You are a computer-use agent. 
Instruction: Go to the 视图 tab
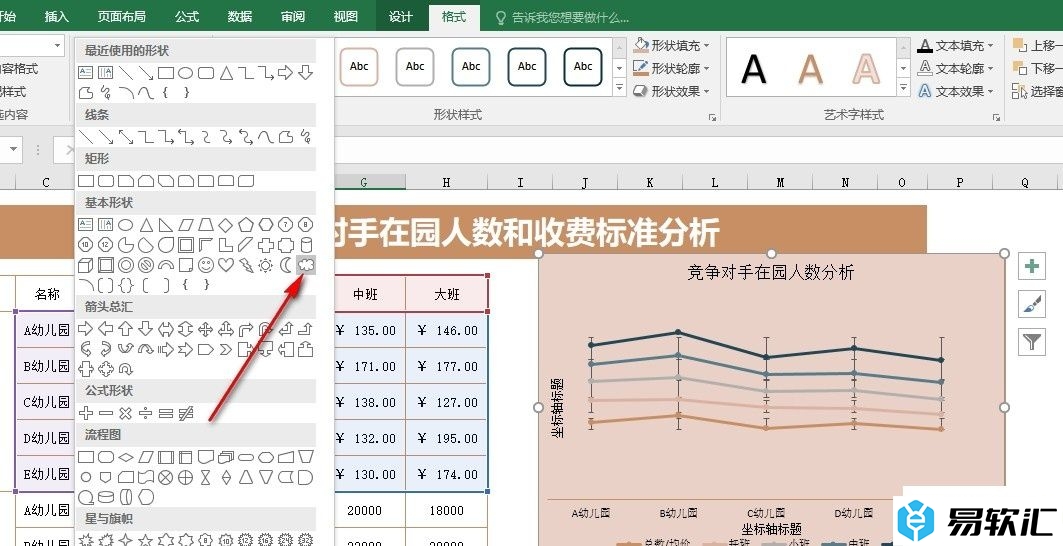(346, 16)
